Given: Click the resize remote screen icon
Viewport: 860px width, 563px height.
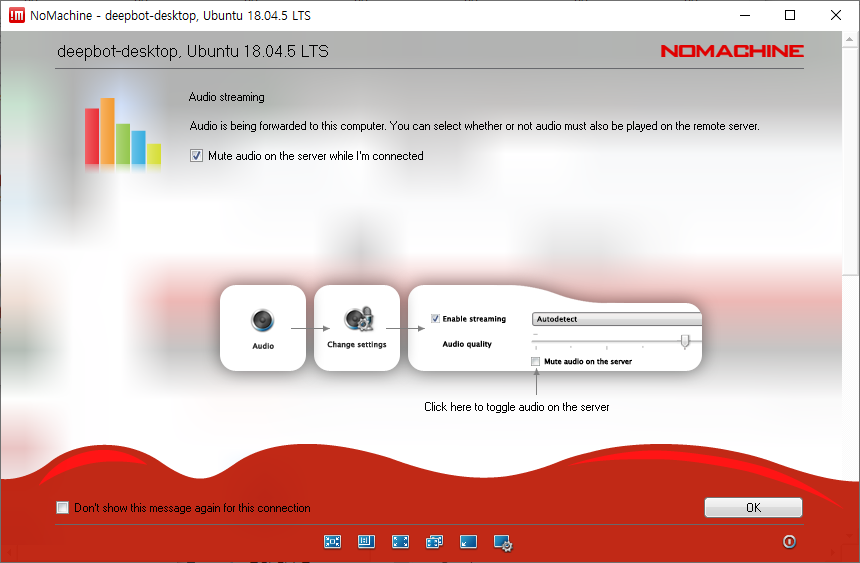Looking at the screenshot, I should coord(366,542).
